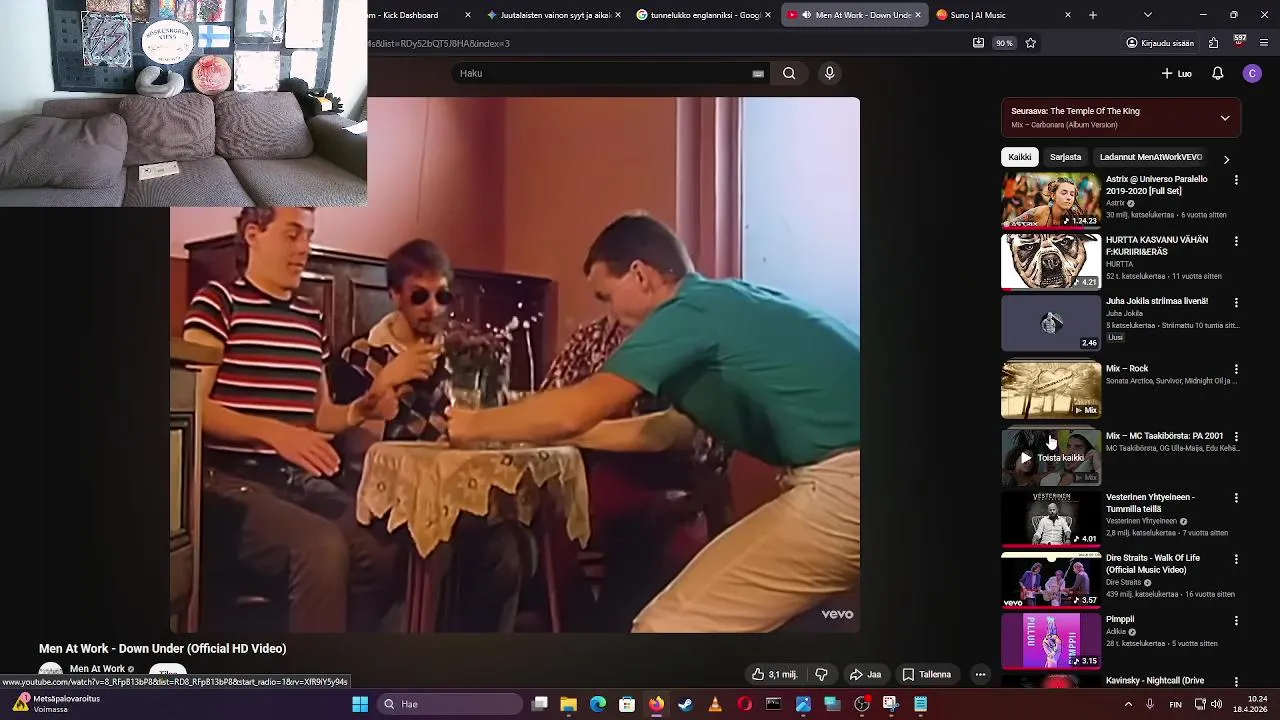
Task: Open the Pimppii video by Adikia
Action: [x=1120, y=619]
